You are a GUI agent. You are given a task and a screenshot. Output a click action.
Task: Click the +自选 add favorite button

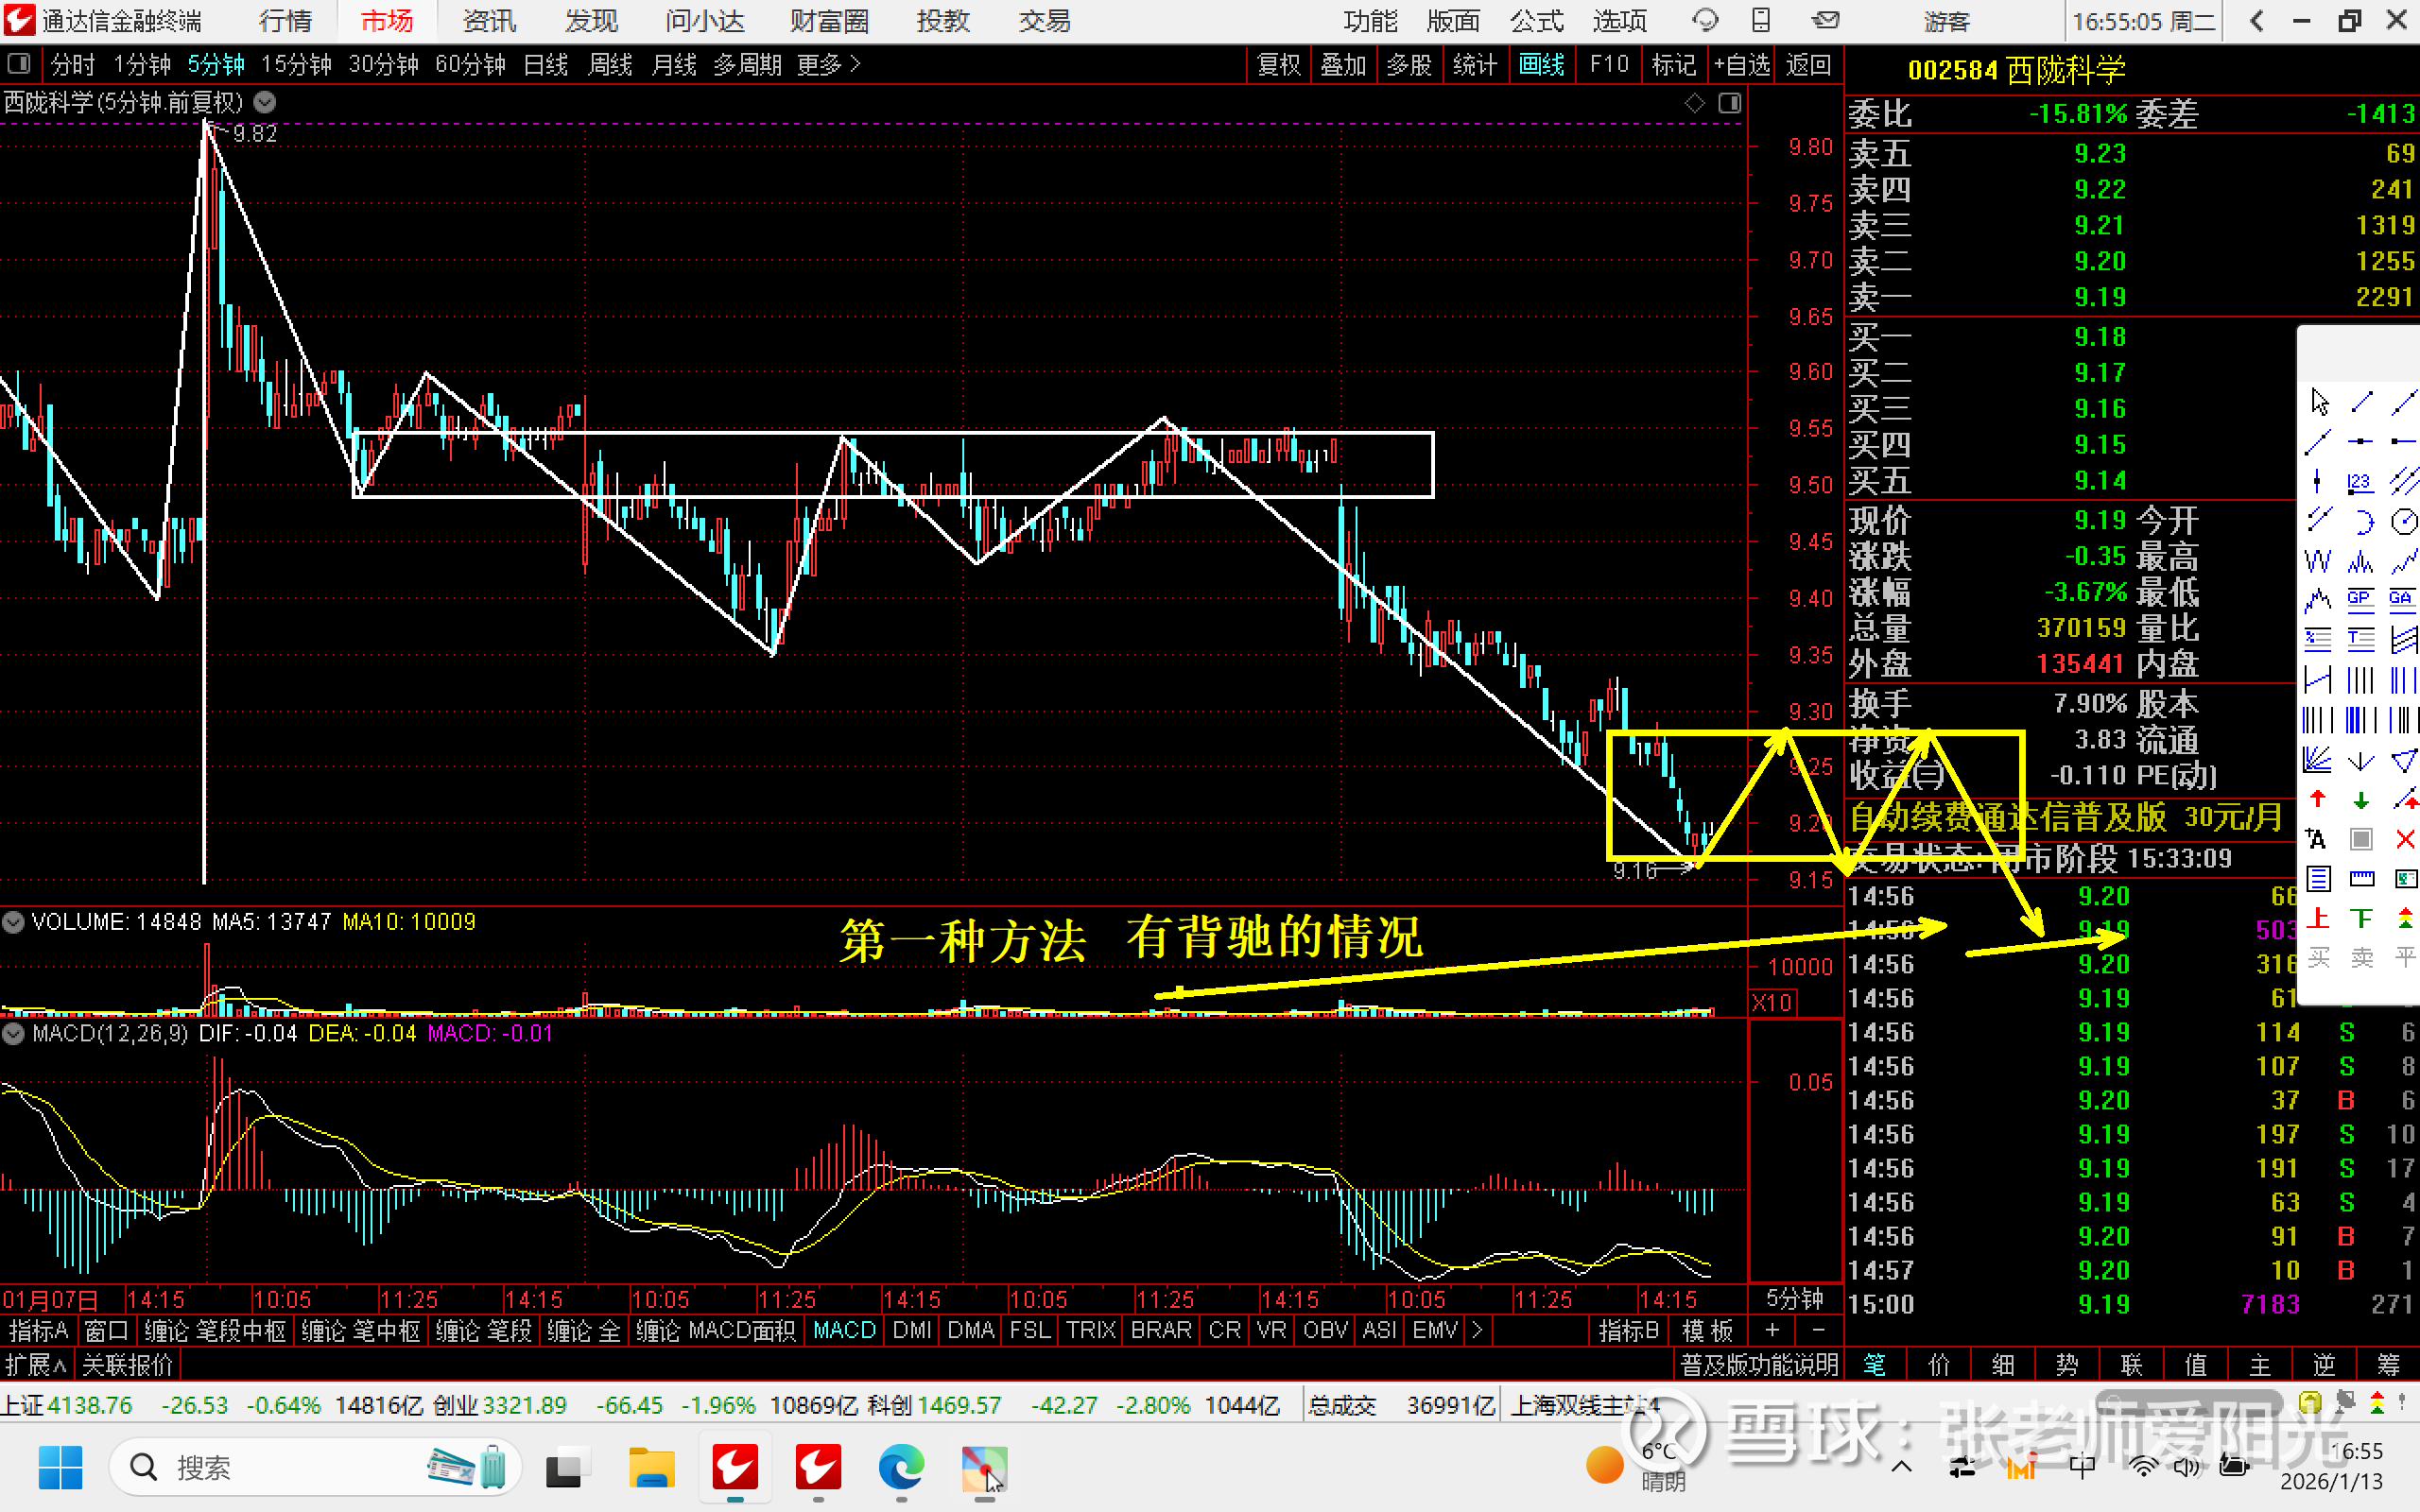point(1741,65)
